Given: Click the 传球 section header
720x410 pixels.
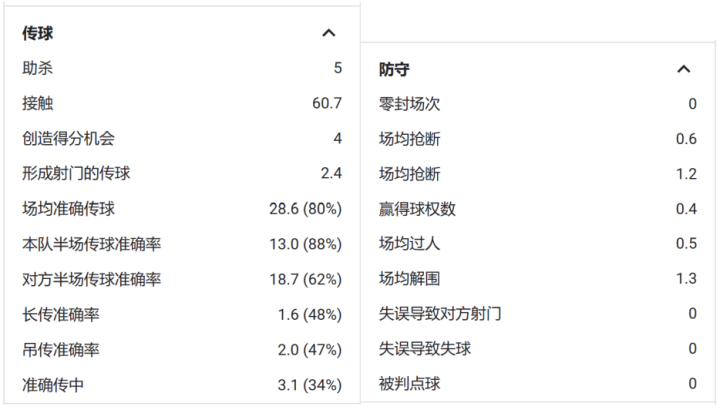Looking at the screenshot, I should (x=38, y=33).
